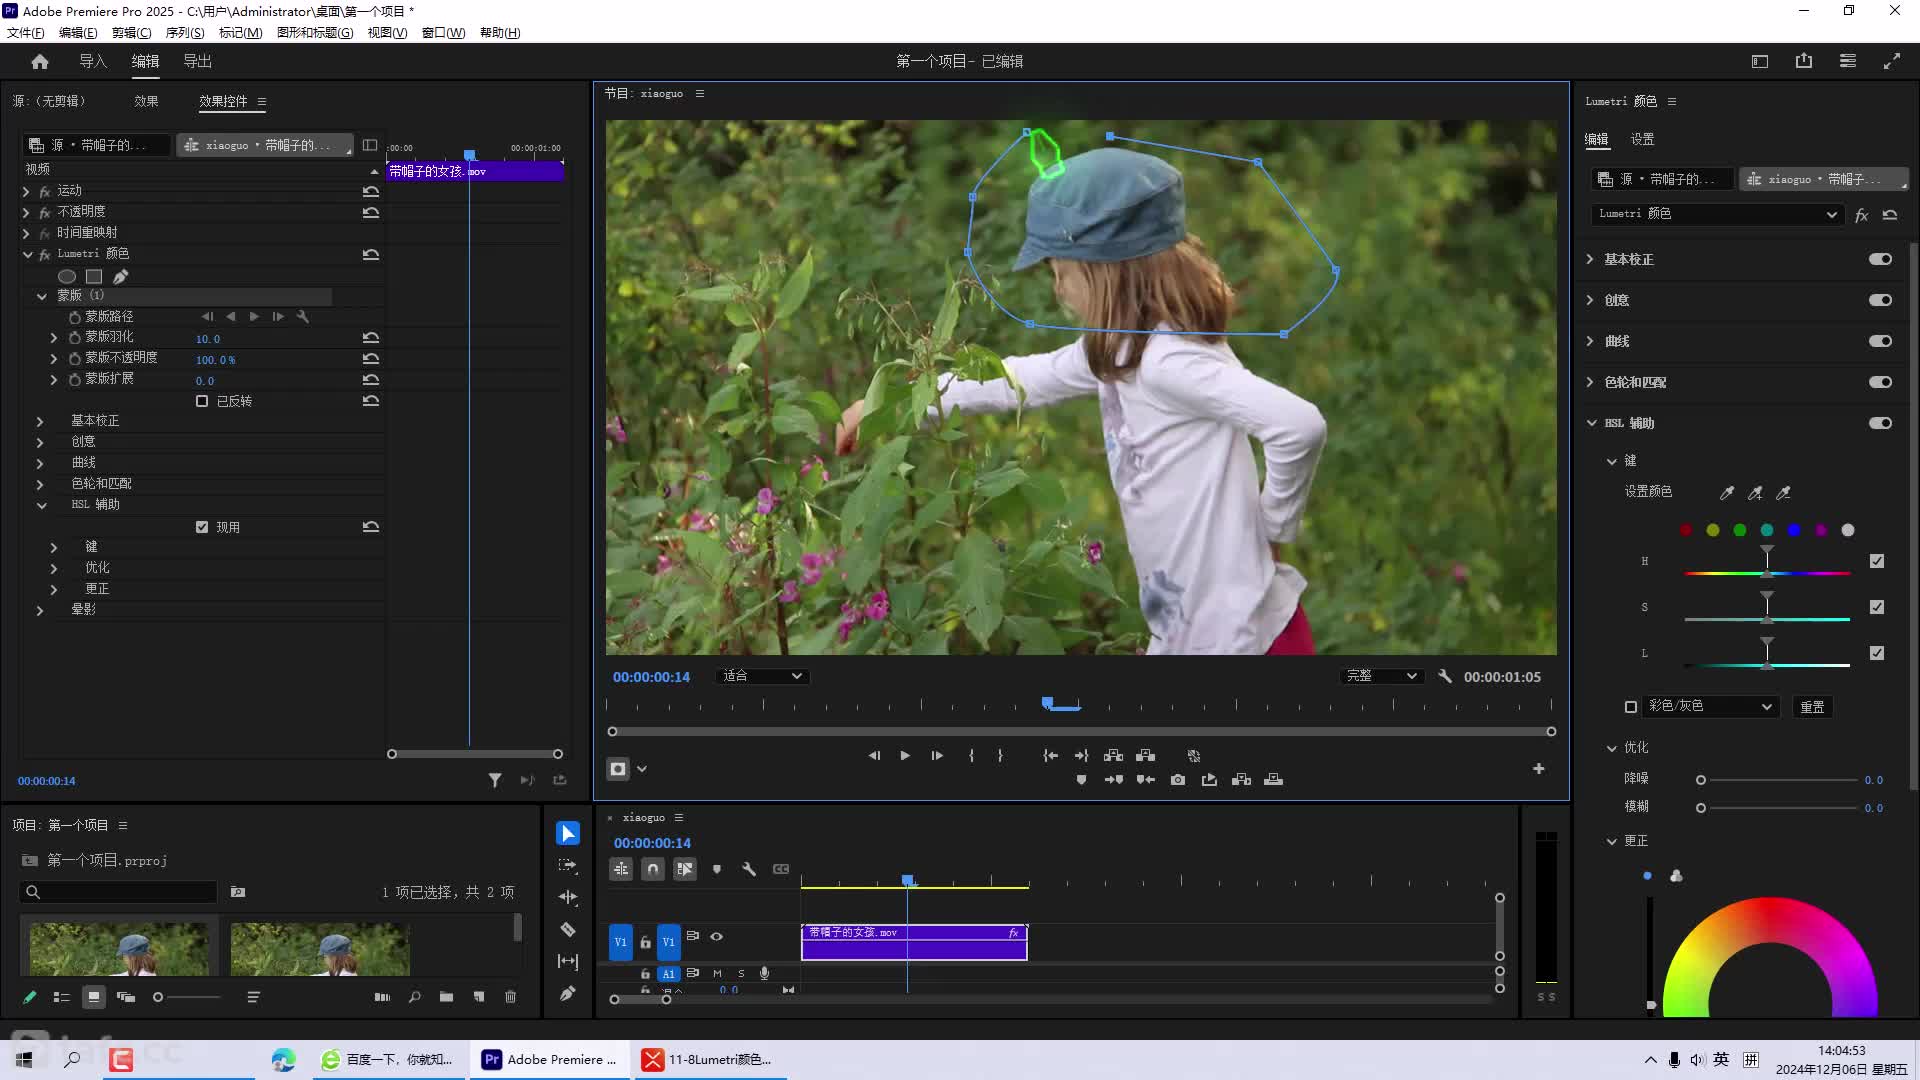
Task: Select the Pen tool in tools panel
Action: tap(568, 993)
